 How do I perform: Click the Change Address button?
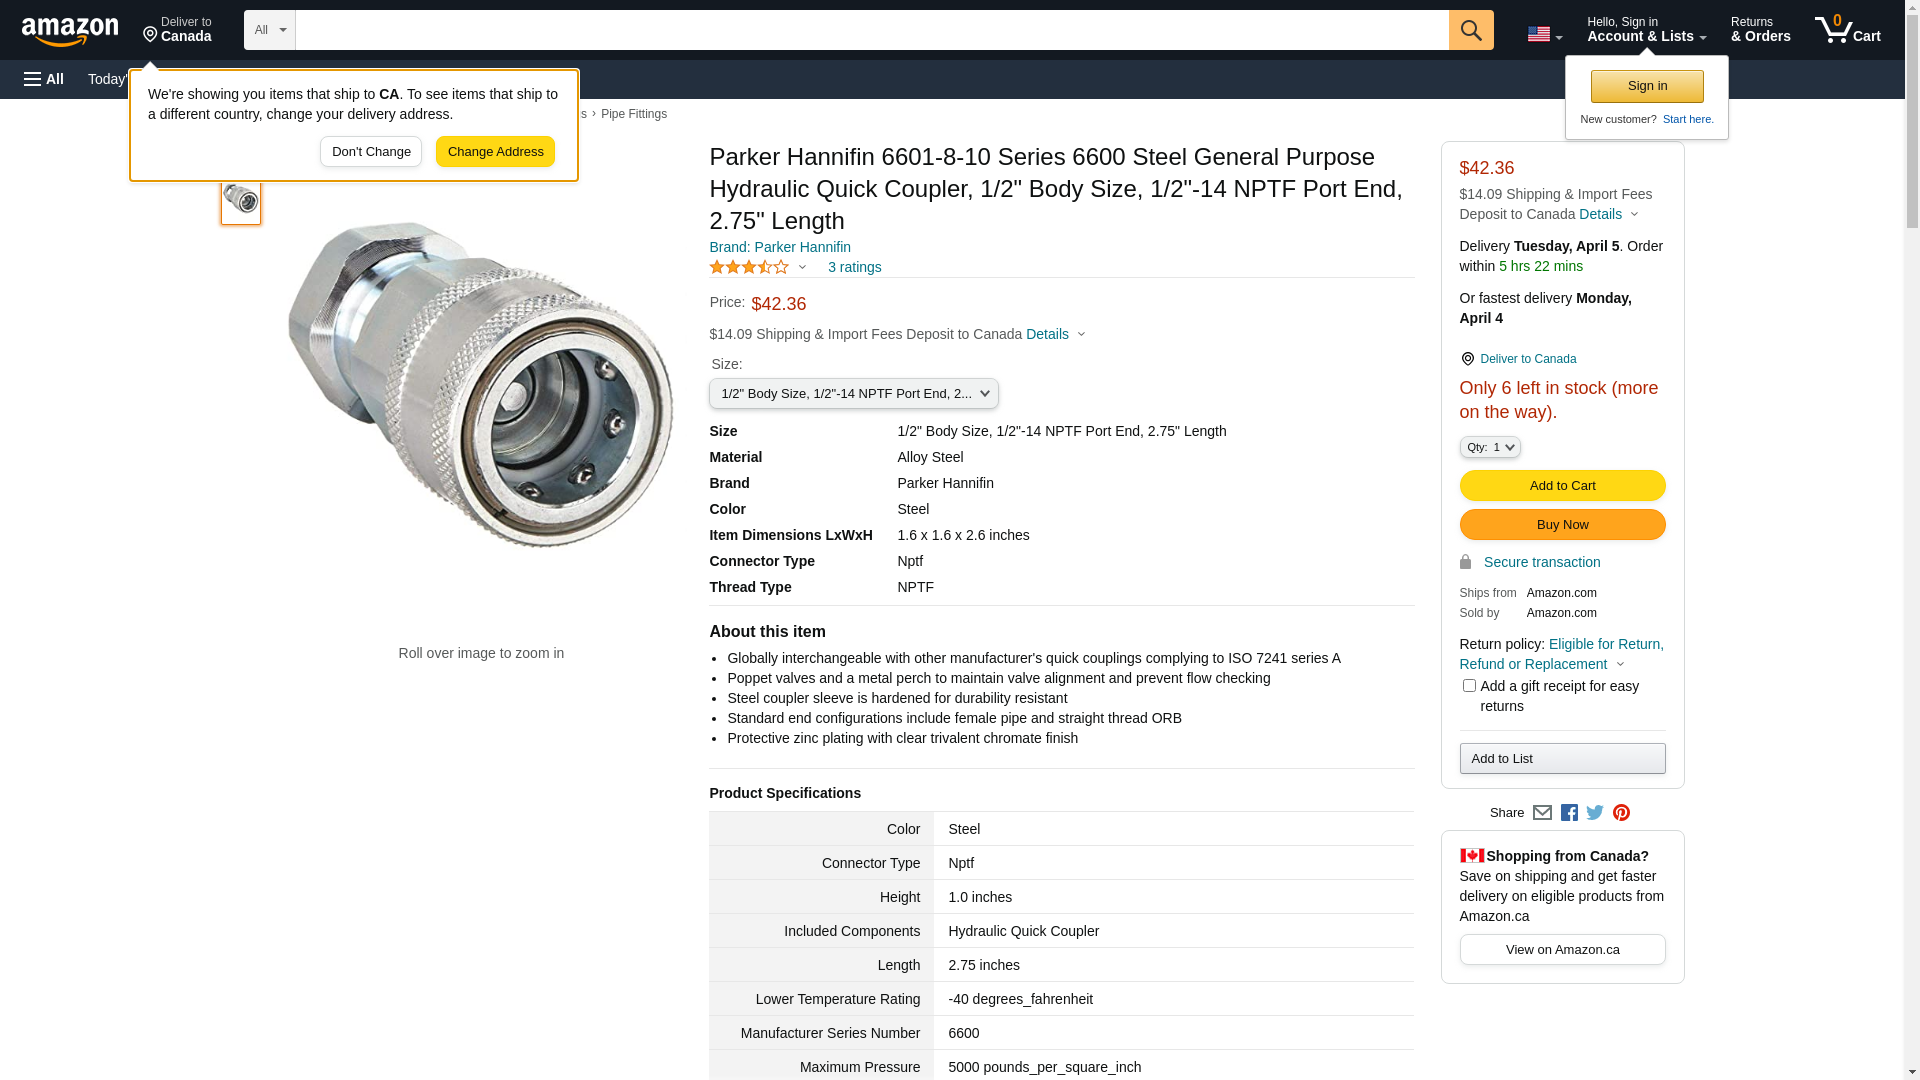tap(495, 152)
